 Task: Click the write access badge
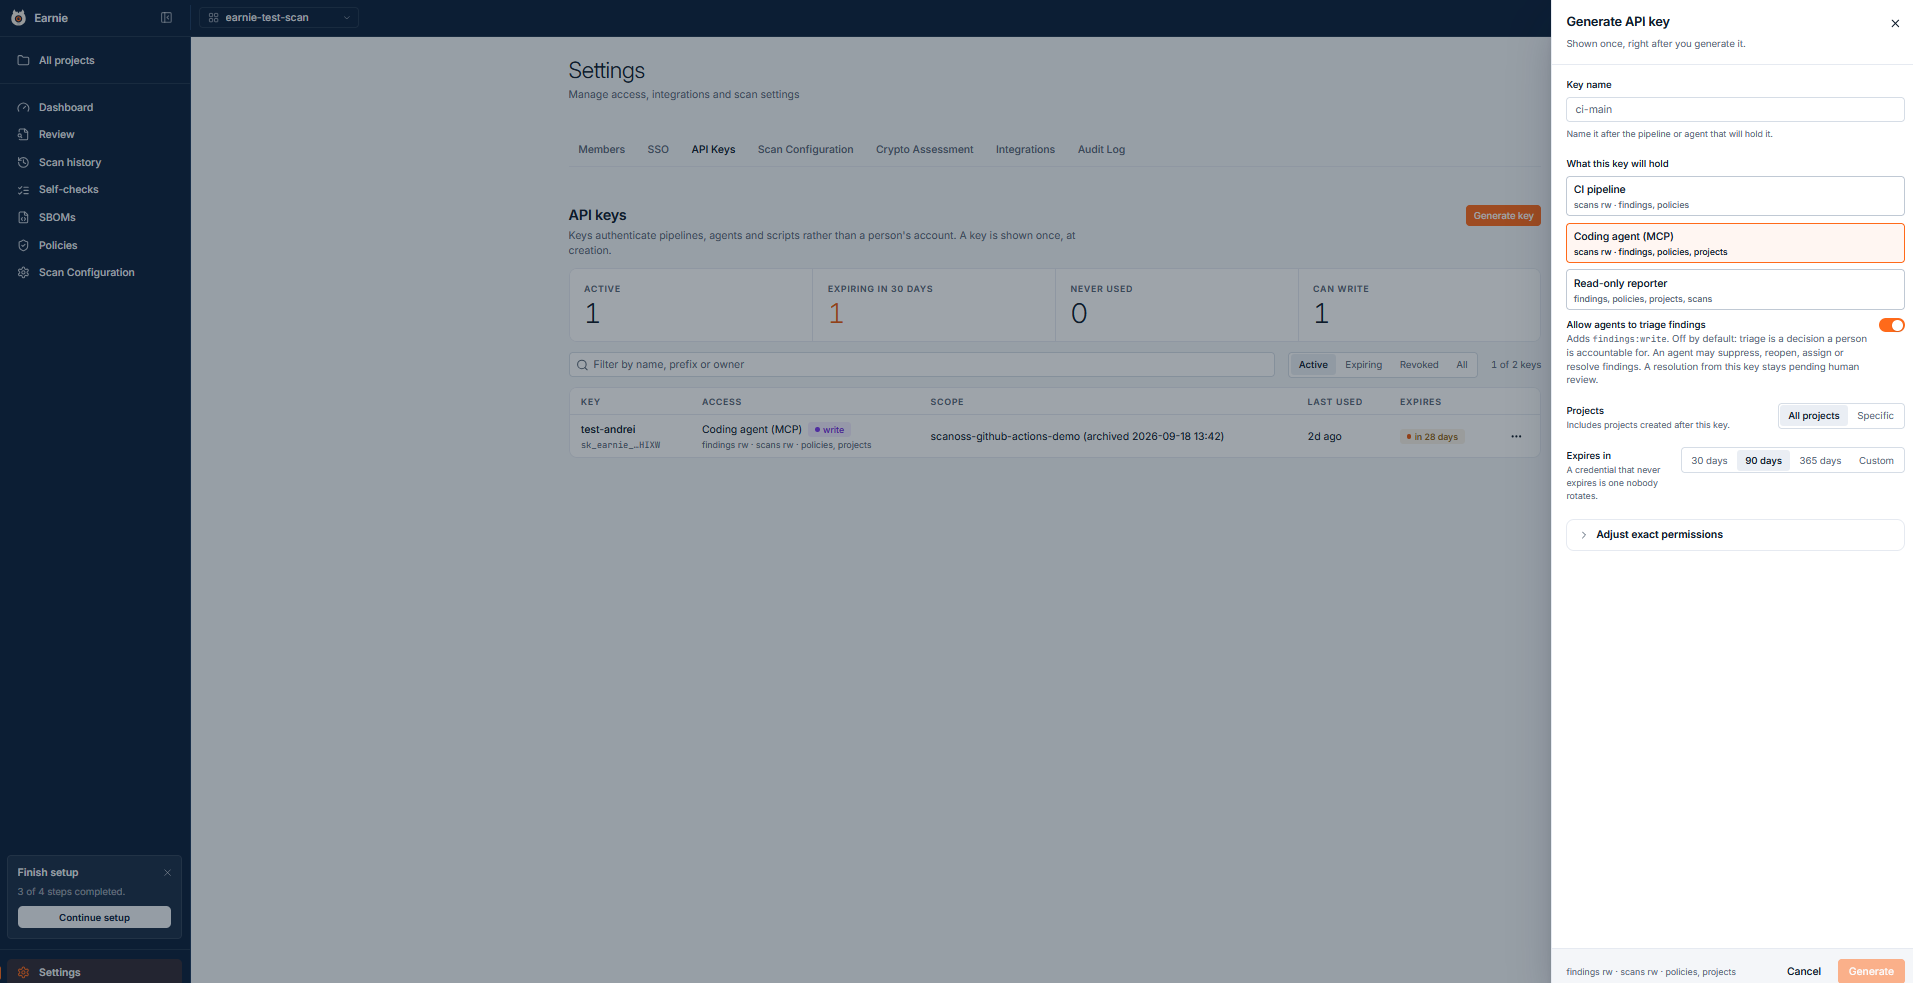829,430
